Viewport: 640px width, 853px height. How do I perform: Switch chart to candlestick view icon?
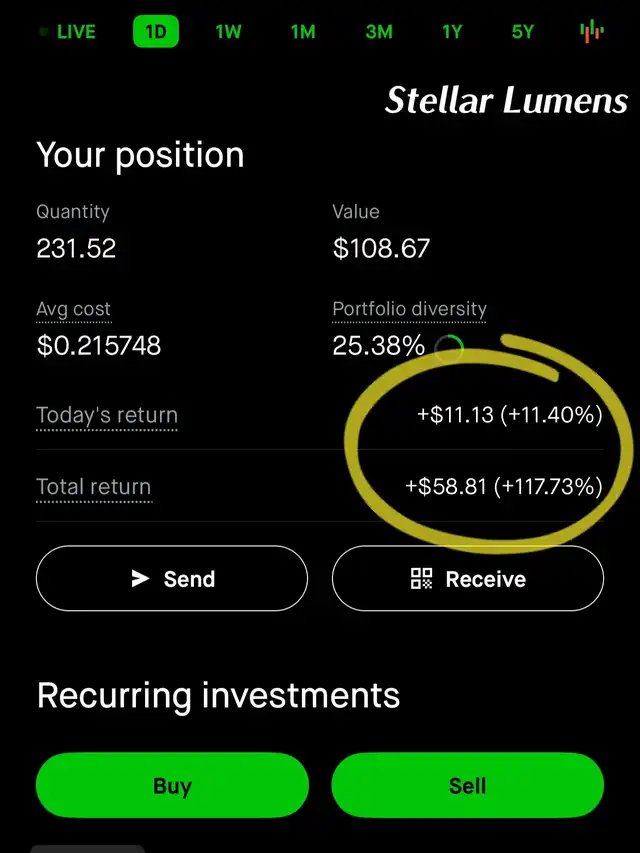(x=592, y=32)
